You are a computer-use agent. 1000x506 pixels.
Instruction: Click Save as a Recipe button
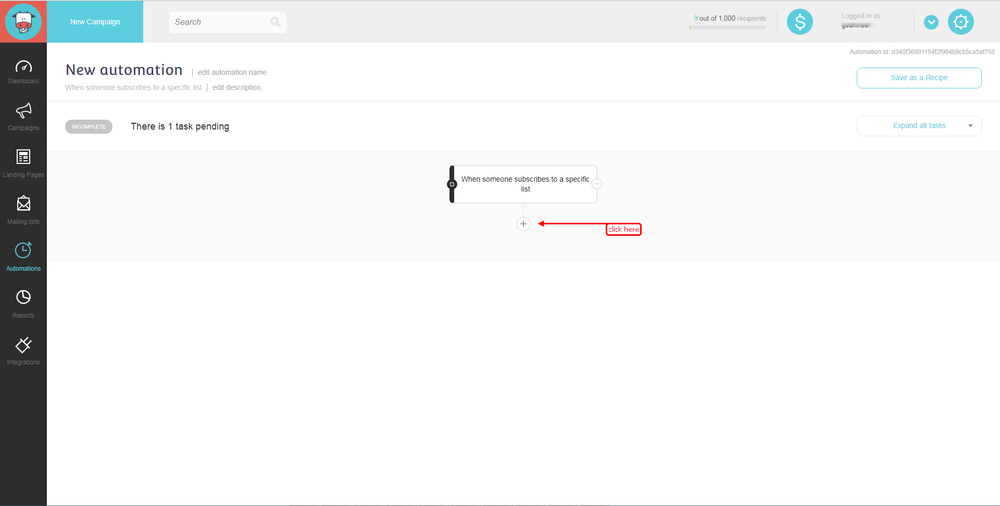[x=919, y=78]
